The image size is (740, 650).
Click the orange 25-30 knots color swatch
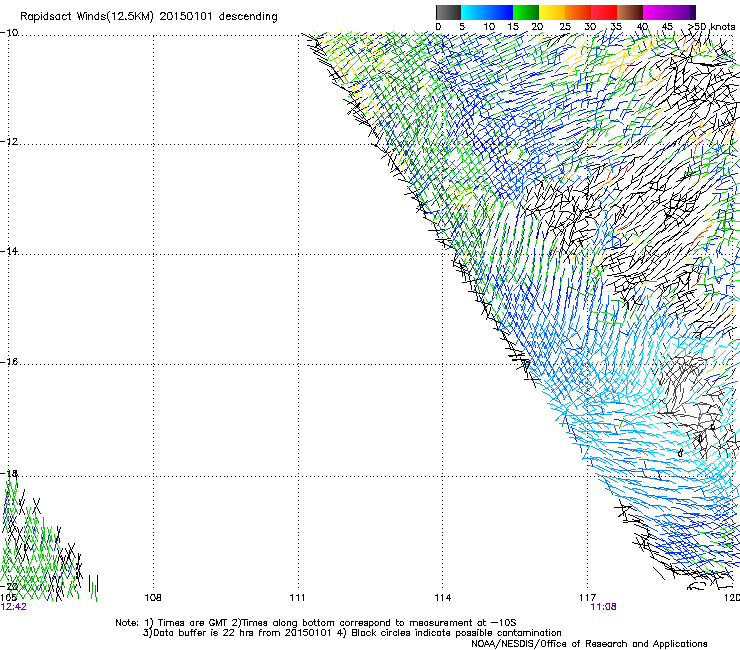[x=578, y=12]
